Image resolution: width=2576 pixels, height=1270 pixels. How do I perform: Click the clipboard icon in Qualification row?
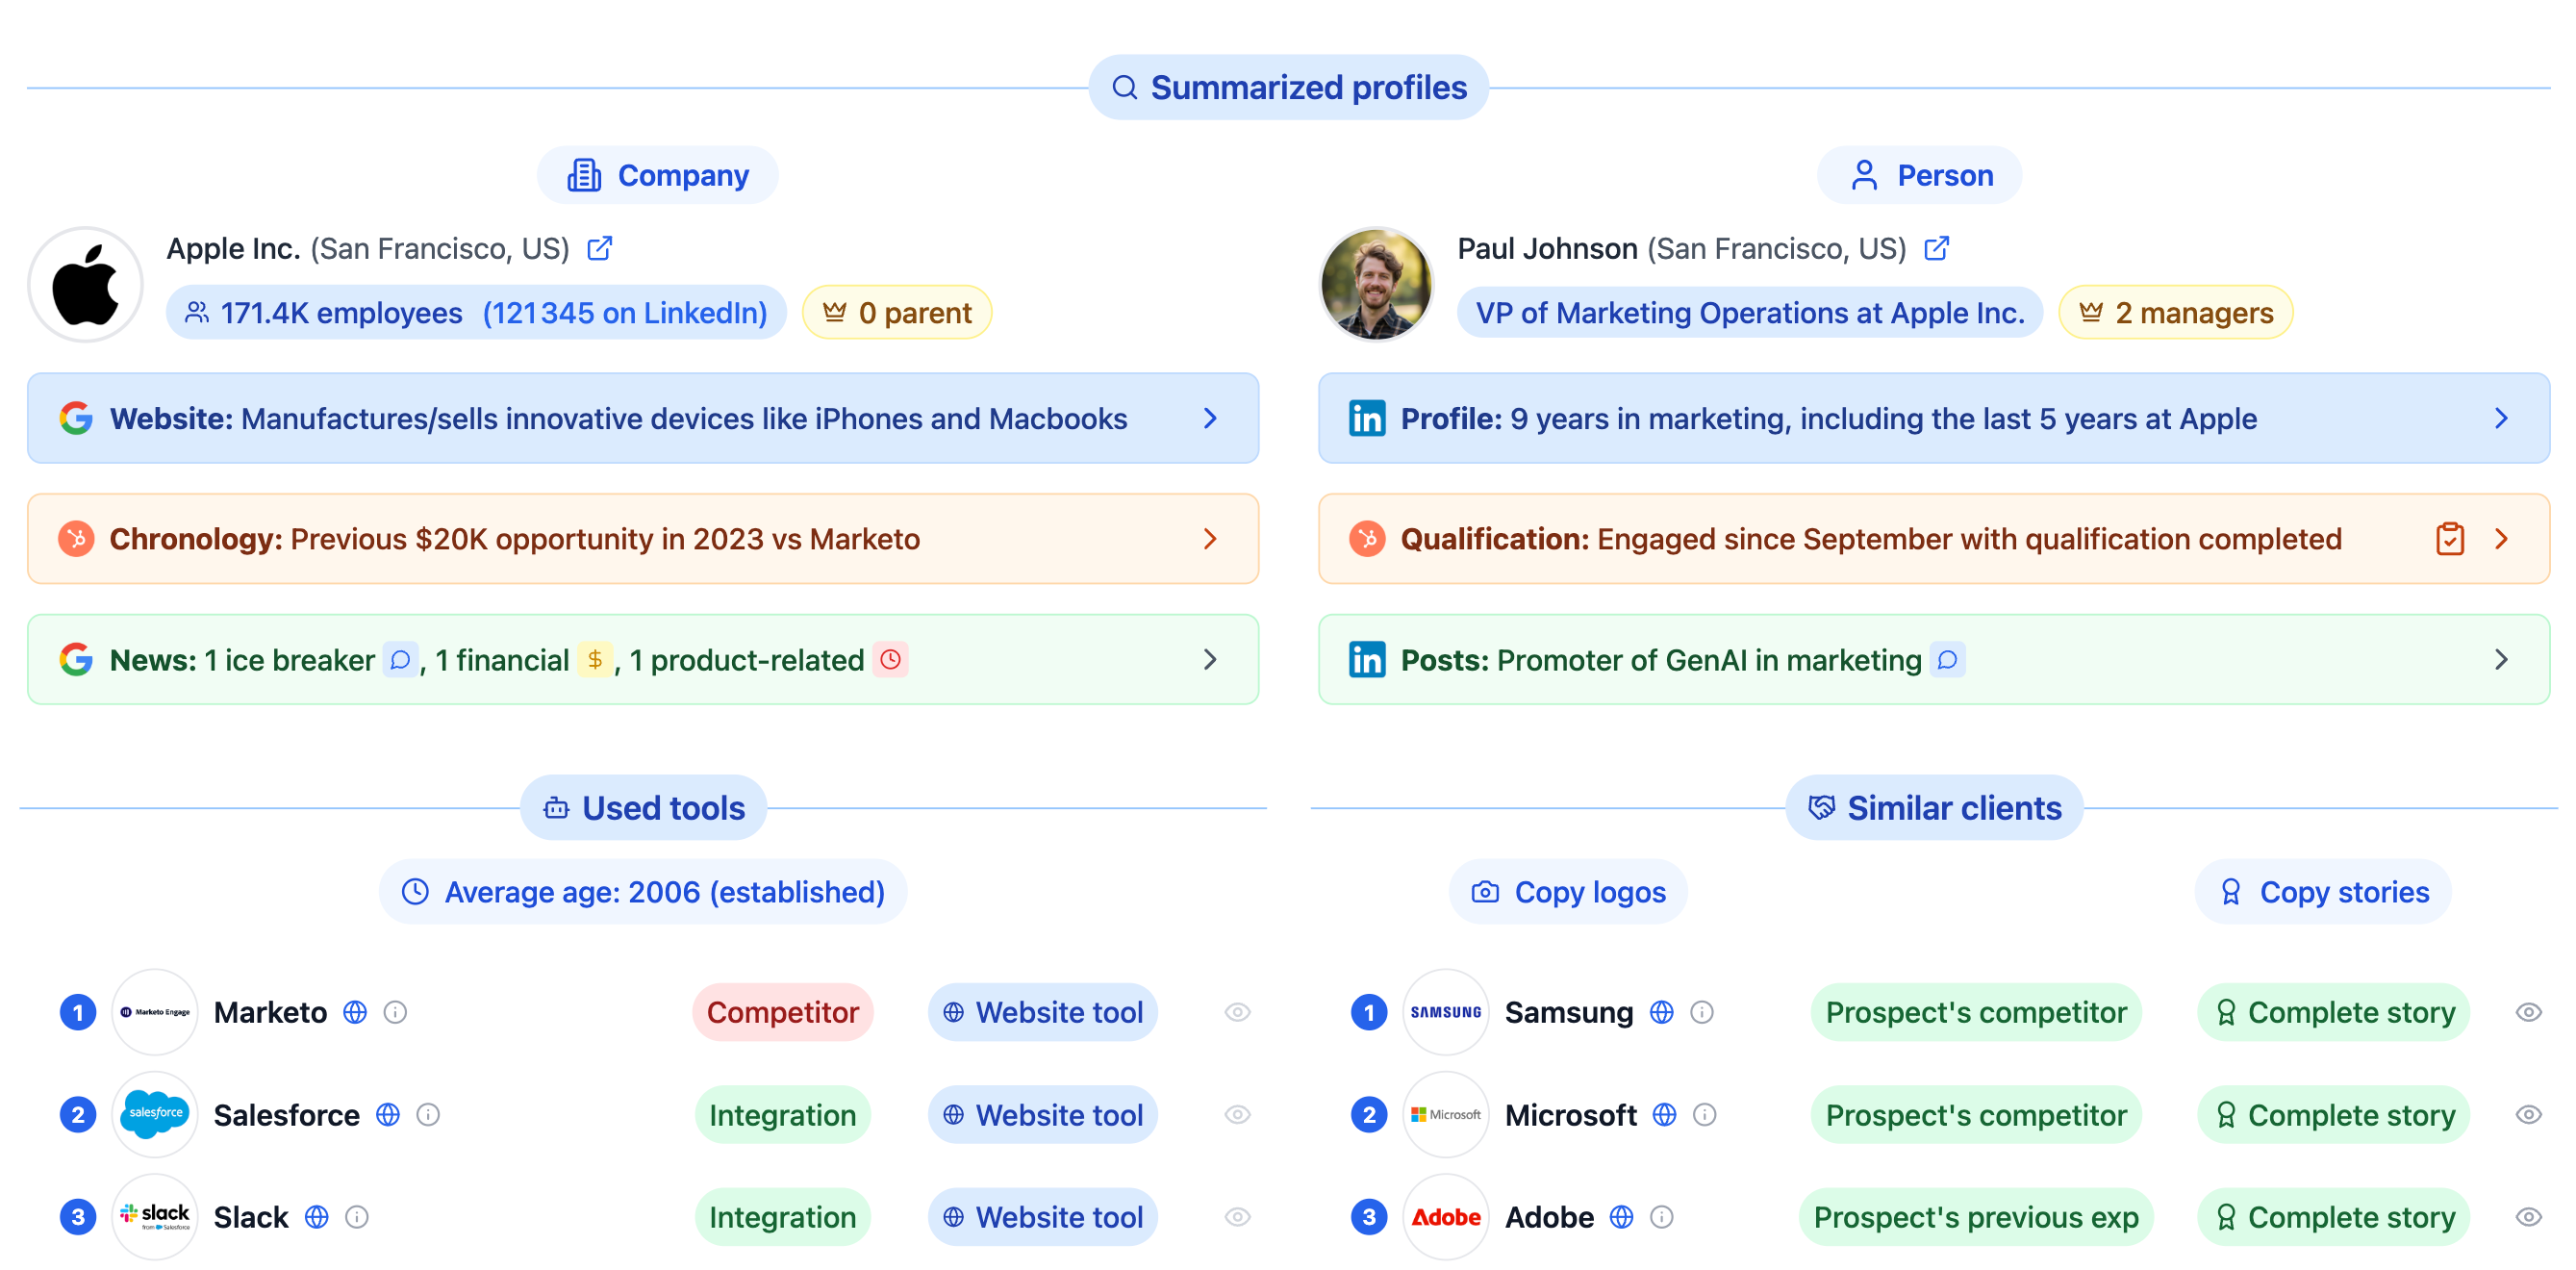[x=2449, y=539]
